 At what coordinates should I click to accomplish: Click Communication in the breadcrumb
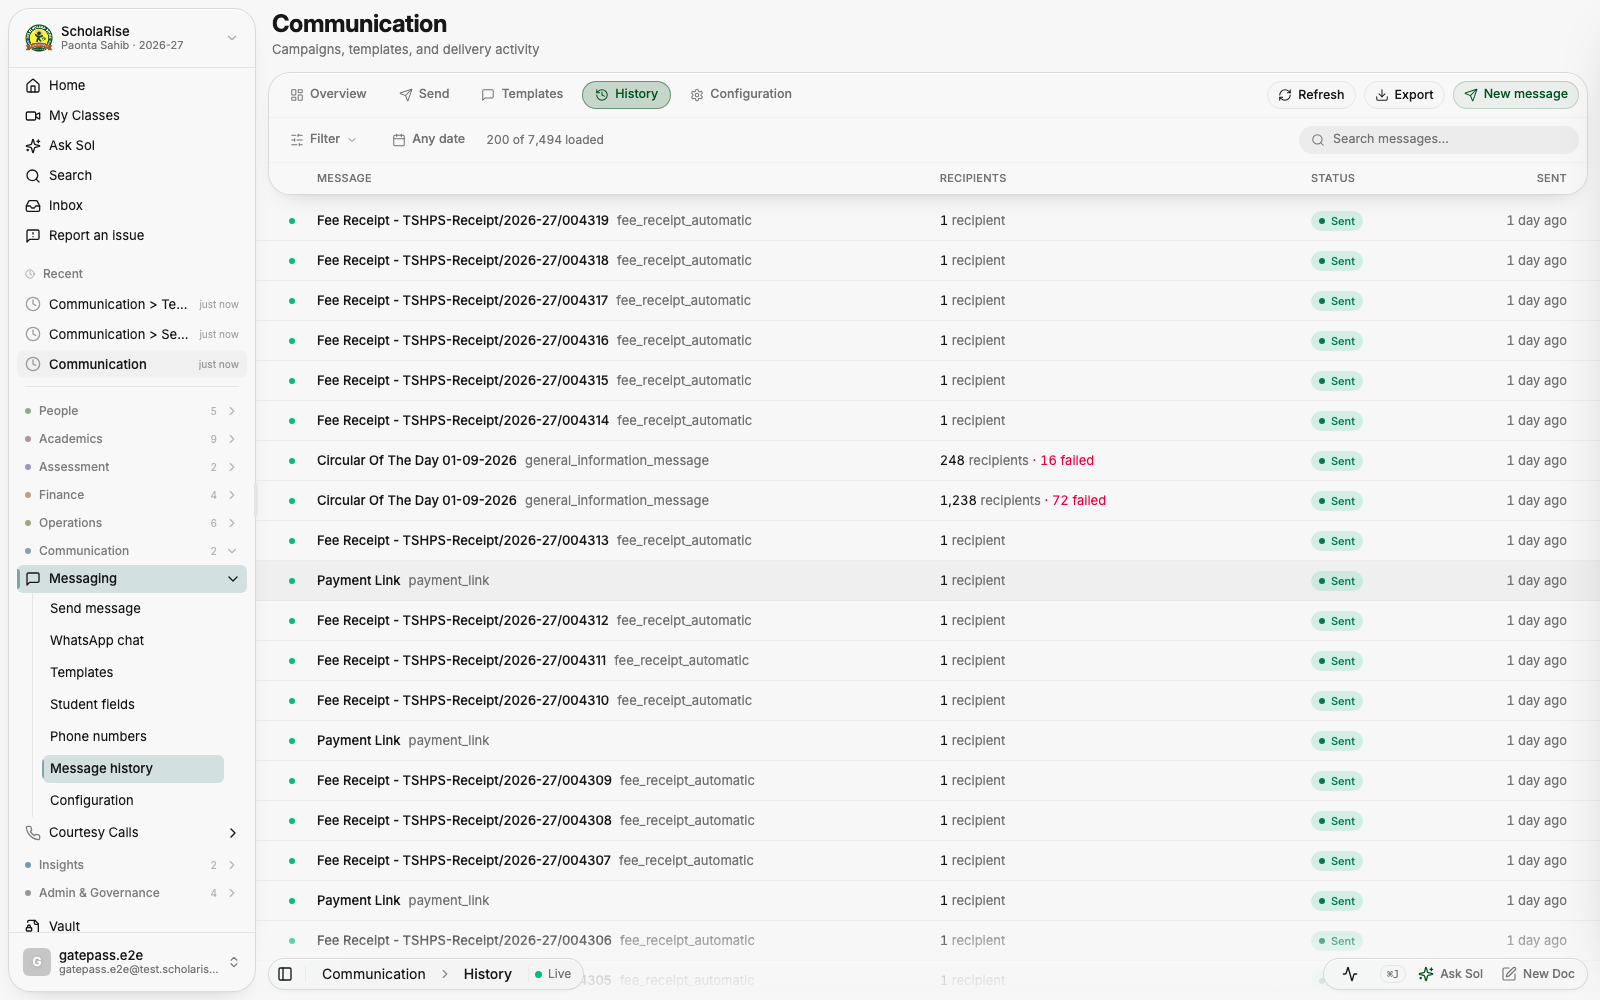374,974
